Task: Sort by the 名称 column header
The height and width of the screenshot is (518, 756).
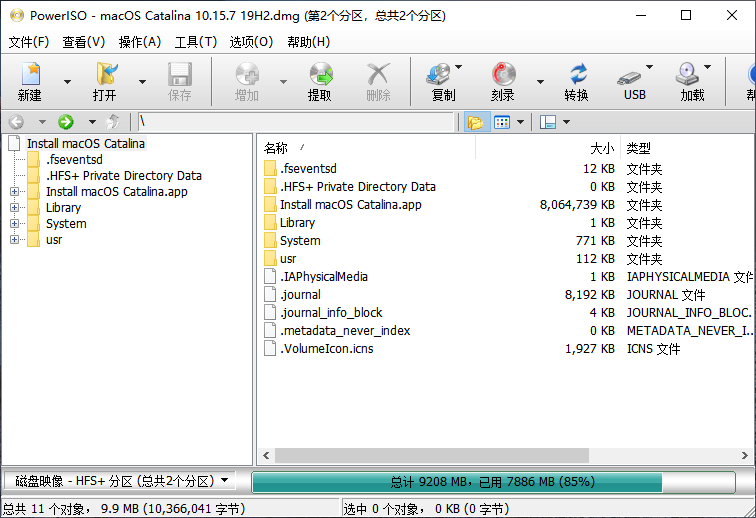Action: (x=367, y=148)
